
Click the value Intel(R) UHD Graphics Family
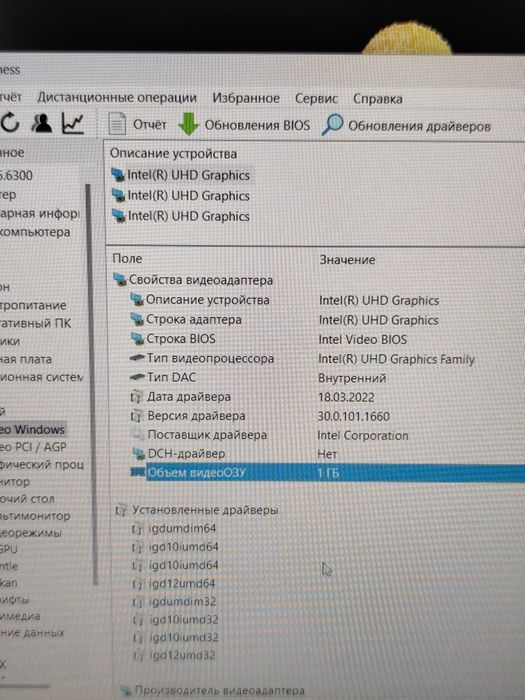[x=396, y=359]
